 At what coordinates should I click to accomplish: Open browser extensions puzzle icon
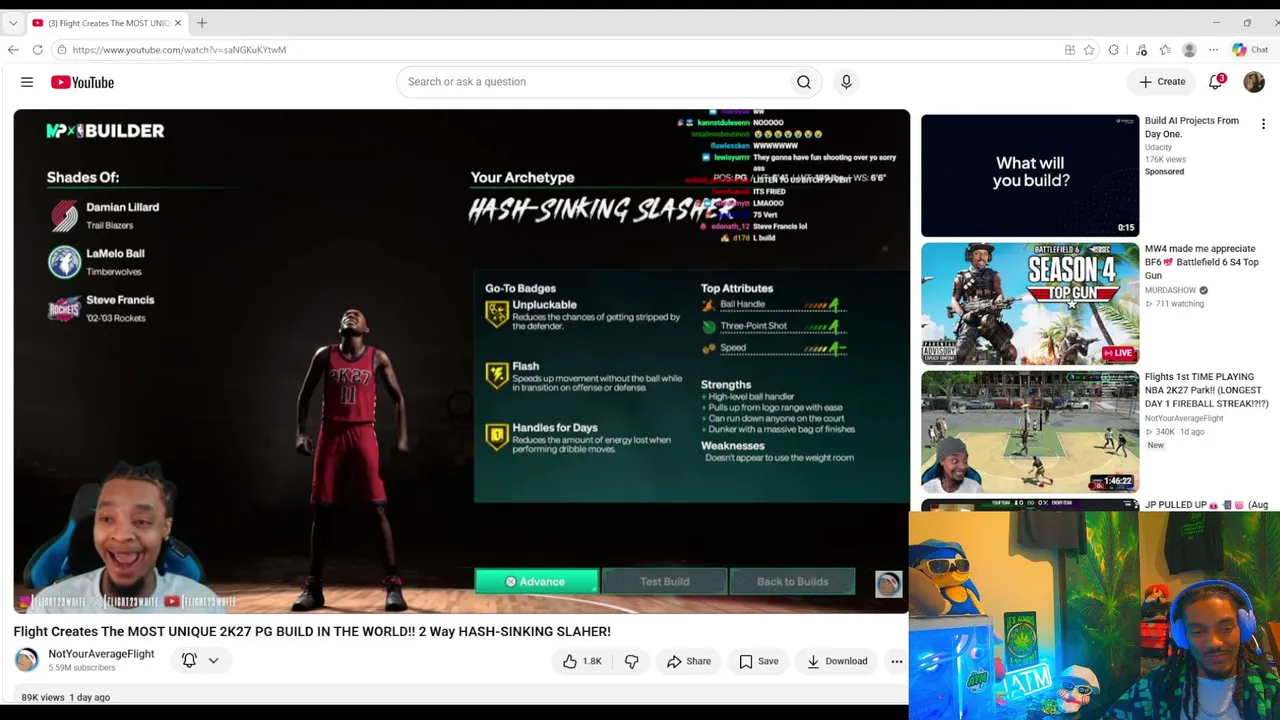pyautogui.click(x=1113, y=50)
